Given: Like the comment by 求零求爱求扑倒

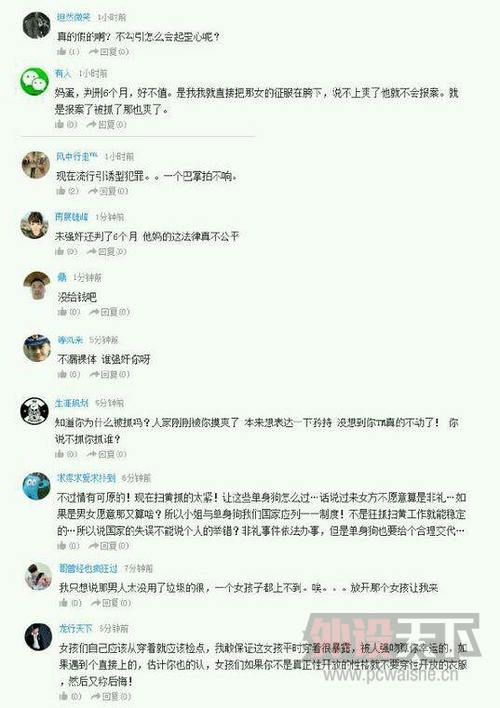Looking at the screenshot, I should point(69,546).
